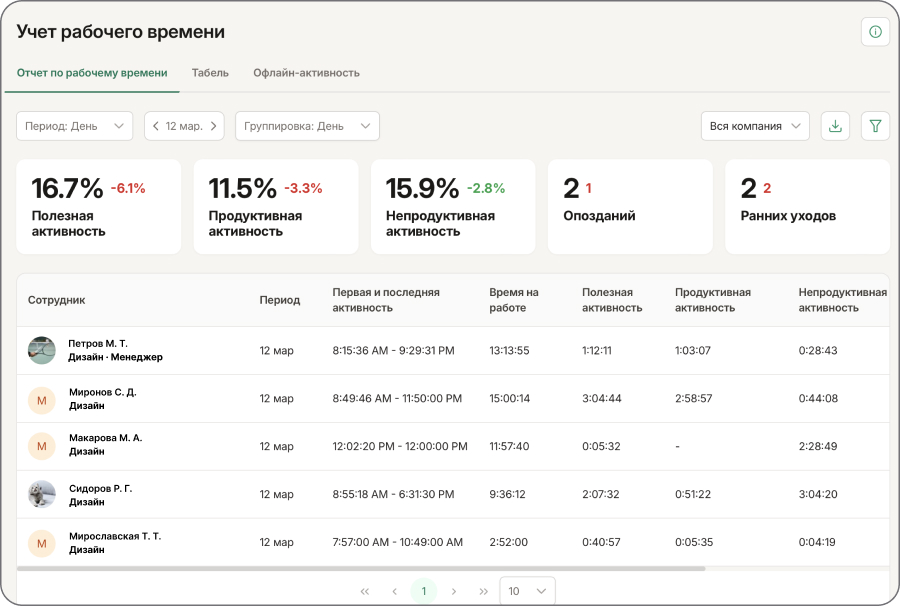Click the info icon in top right corner
The width and height of the screenshot is (900, 606).
875,31
